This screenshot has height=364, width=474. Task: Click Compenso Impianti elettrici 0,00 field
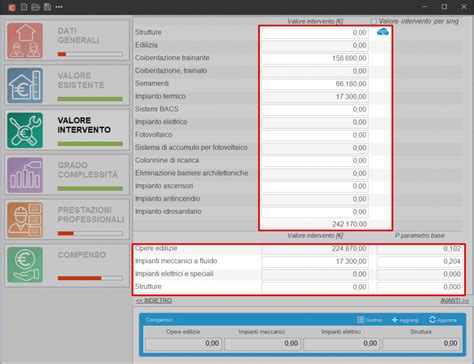pyautogui.click(x=341, y=344)
